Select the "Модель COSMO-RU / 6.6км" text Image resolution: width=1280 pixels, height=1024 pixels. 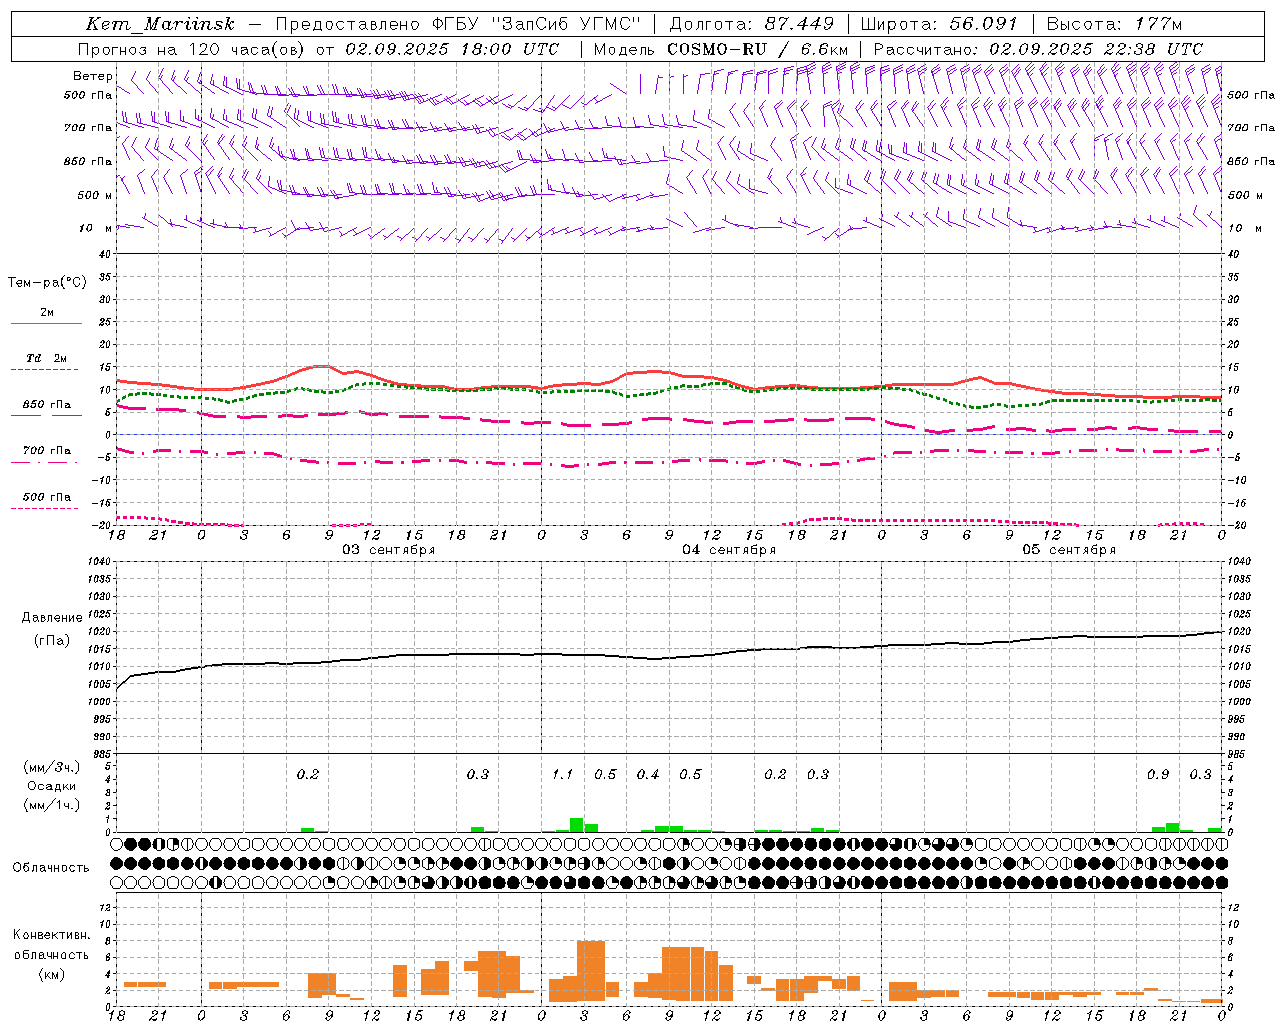pyautogui.click(x=721, y=49)
